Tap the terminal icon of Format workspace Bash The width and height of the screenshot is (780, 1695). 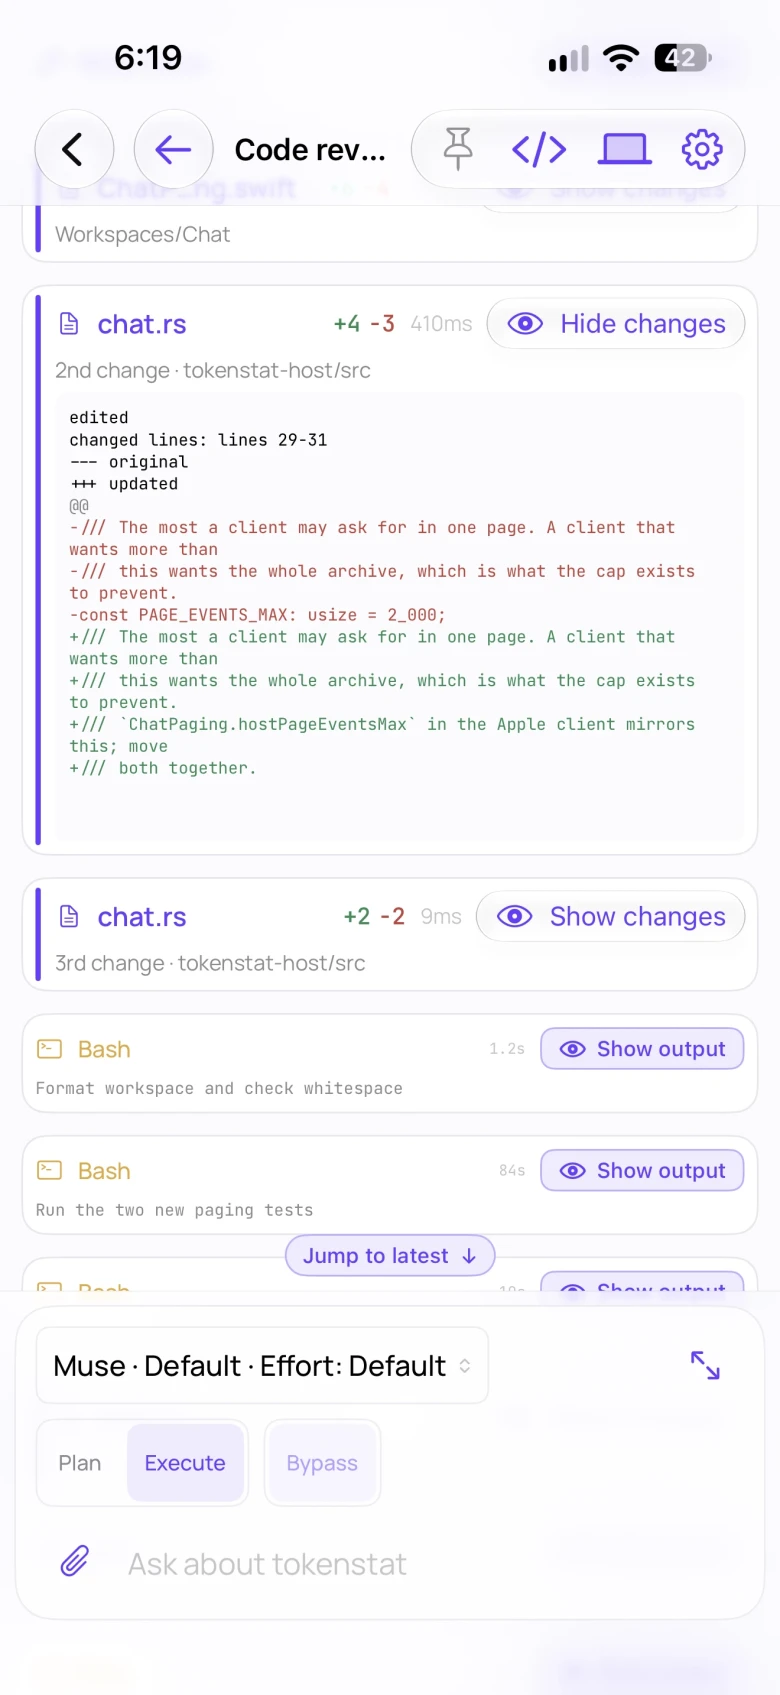click(x=49, y=1049)
